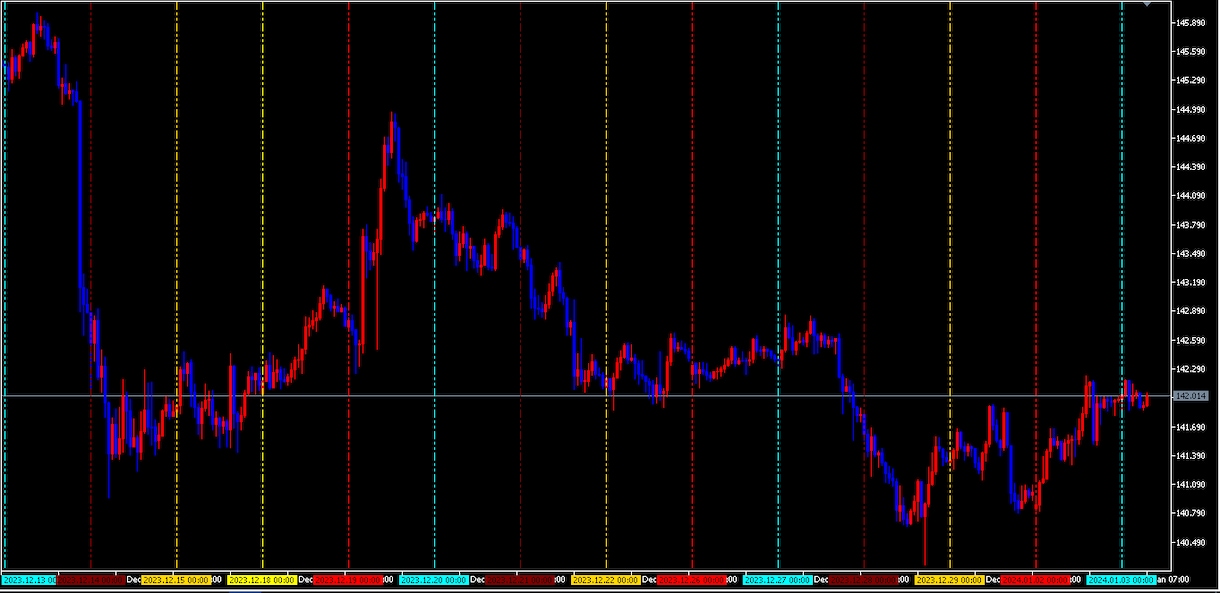Select the 141.390 price scale value
The height and width of the screenshot is (593, 1220).
1191,456
